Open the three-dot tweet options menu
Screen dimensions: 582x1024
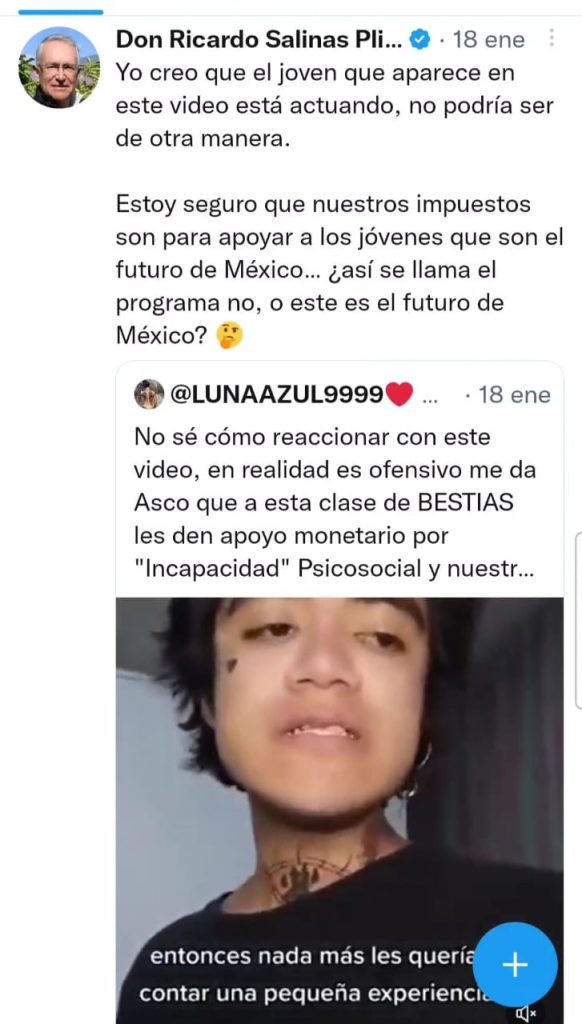pos(552,39)
